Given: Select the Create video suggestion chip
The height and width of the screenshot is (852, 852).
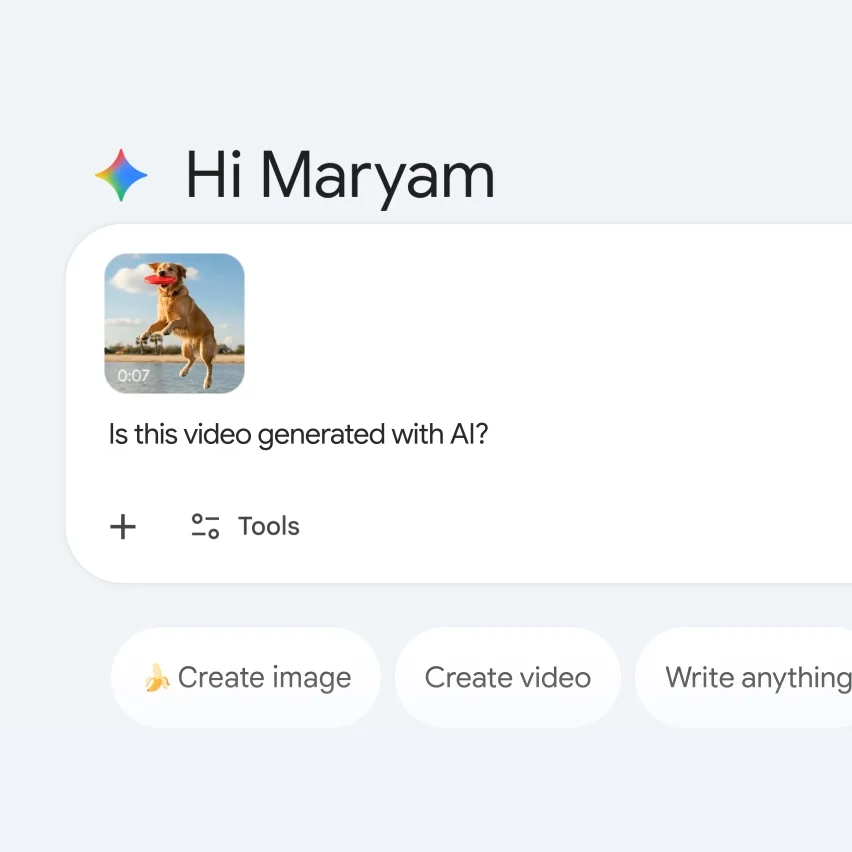Looking at the screenshot, I should coord(507,677).
